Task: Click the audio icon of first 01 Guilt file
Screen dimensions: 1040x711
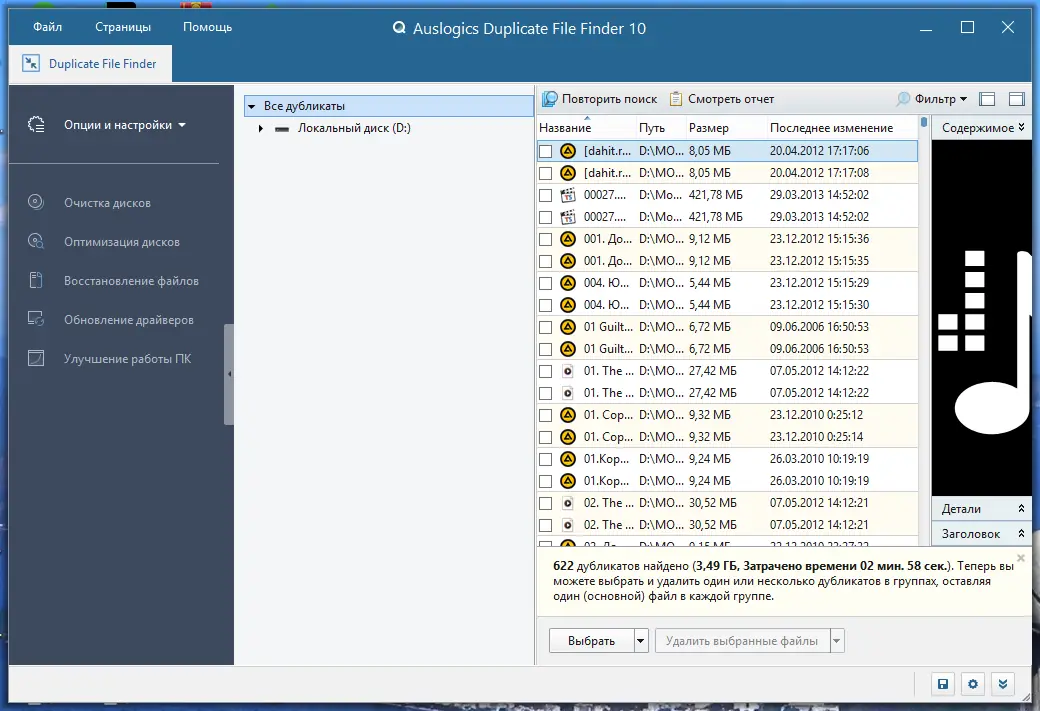Action: pyautogui.click(x=568, y=327)
